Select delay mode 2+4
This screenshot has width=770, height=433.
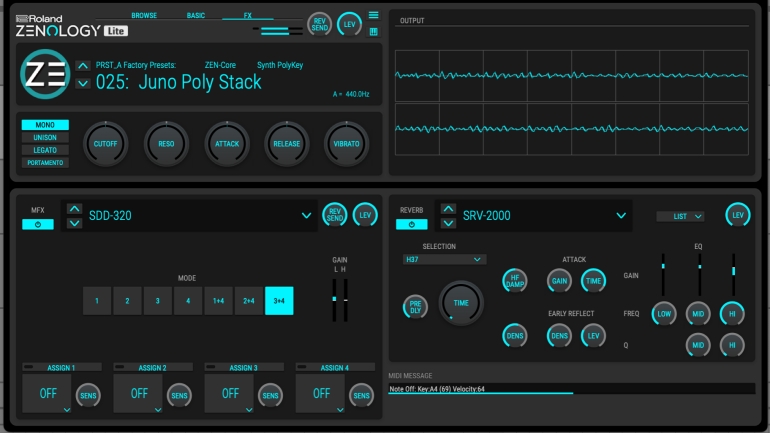pyautogui.click(x=248, y=300)
